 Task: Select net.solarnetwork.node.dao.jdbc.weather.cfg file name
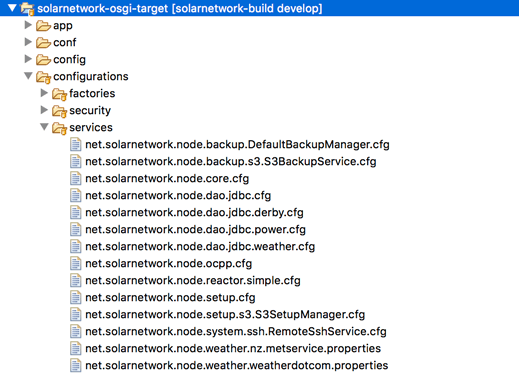[200, 247]
